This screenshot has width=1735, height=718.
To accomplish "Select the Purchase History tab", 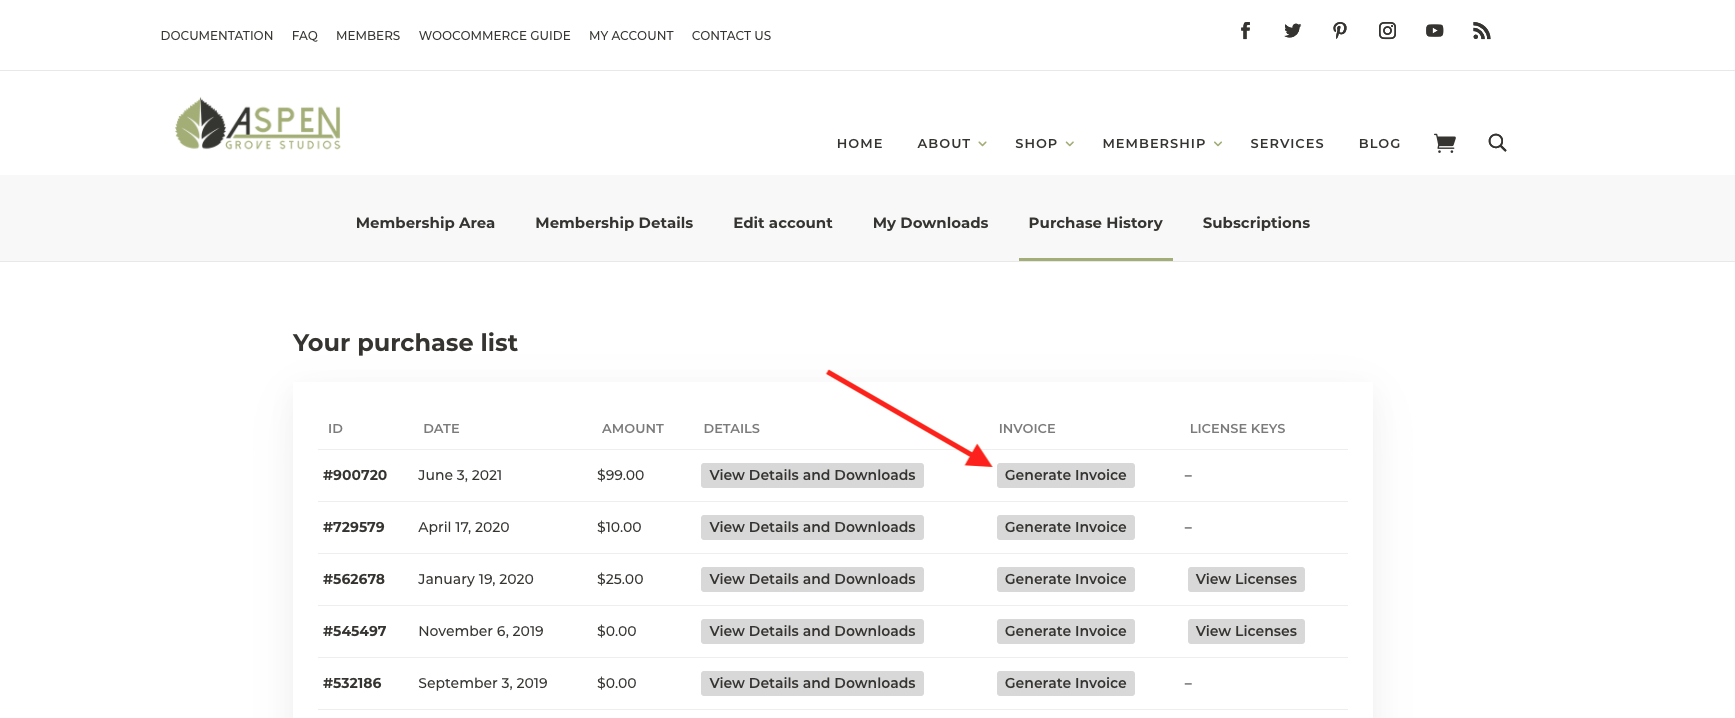I will tap(1096, 223).
